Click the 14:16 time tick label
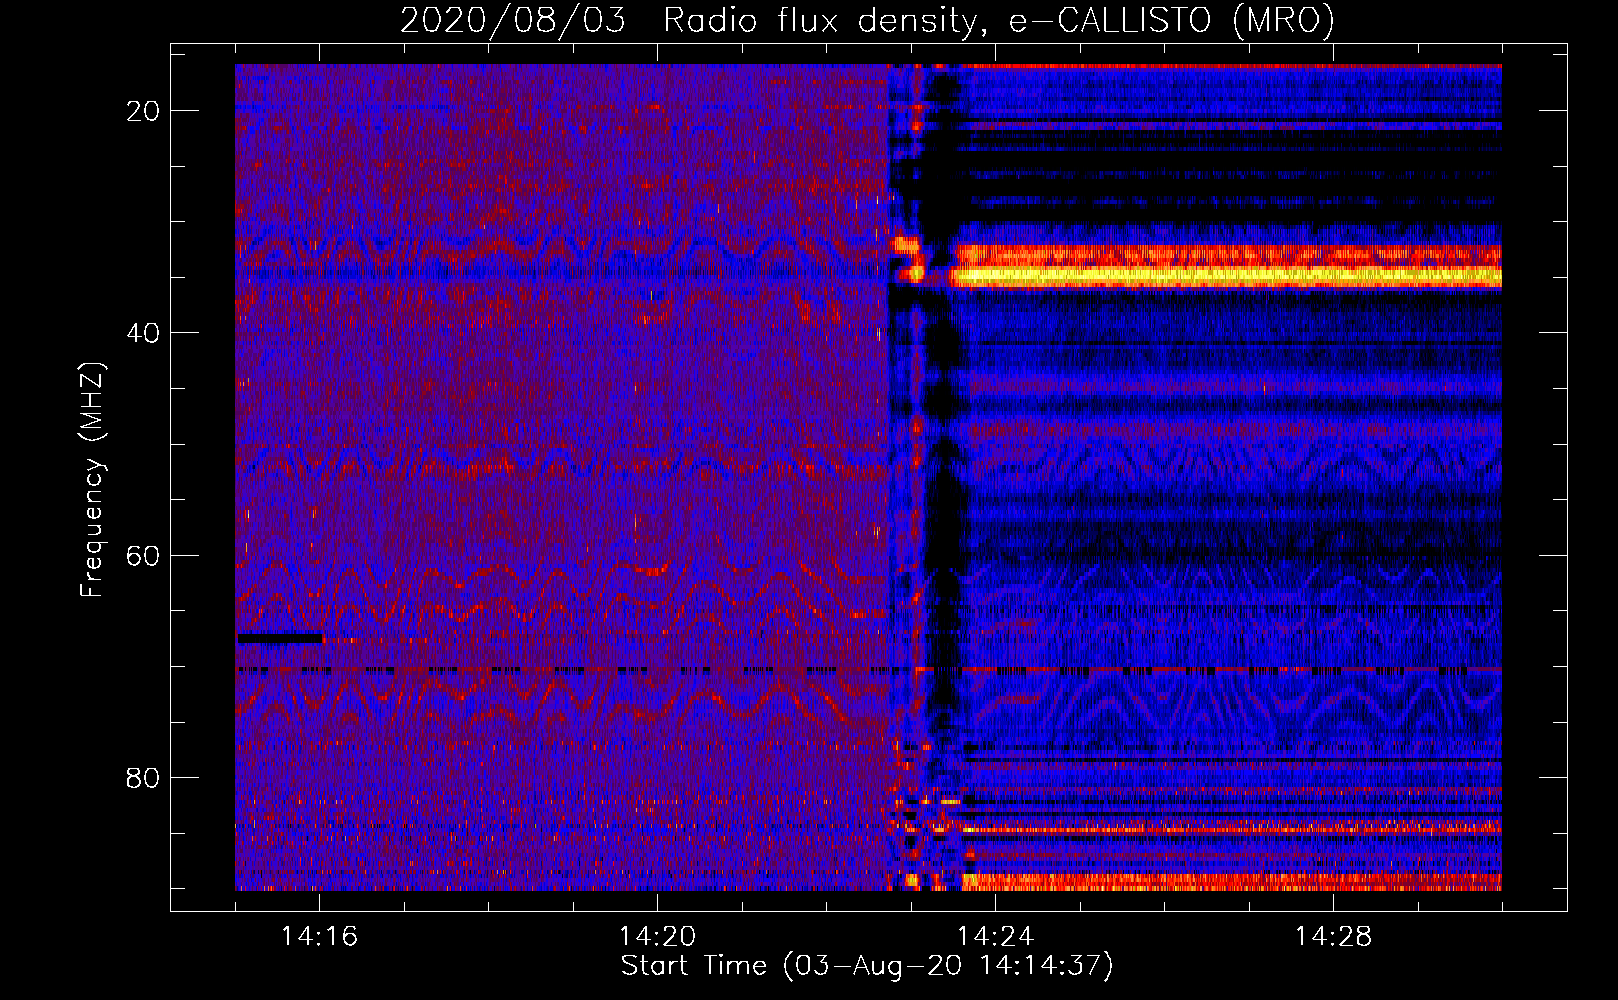Screen dimensions: 1618x1000 point(319,936)
